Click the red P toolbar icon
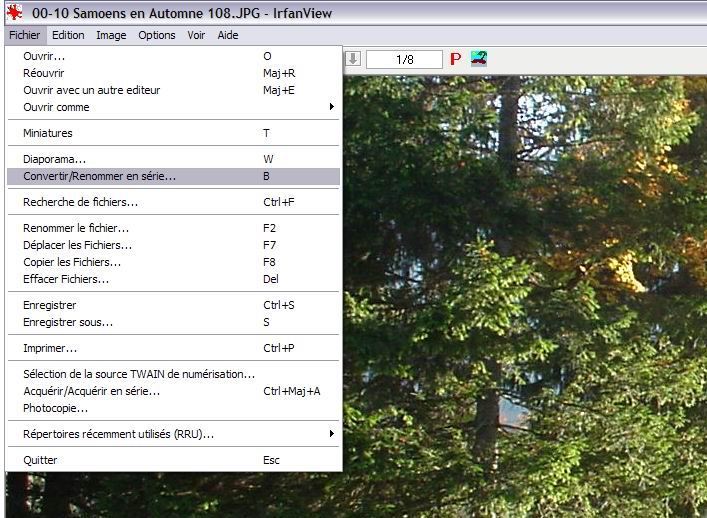 (455, 59)
